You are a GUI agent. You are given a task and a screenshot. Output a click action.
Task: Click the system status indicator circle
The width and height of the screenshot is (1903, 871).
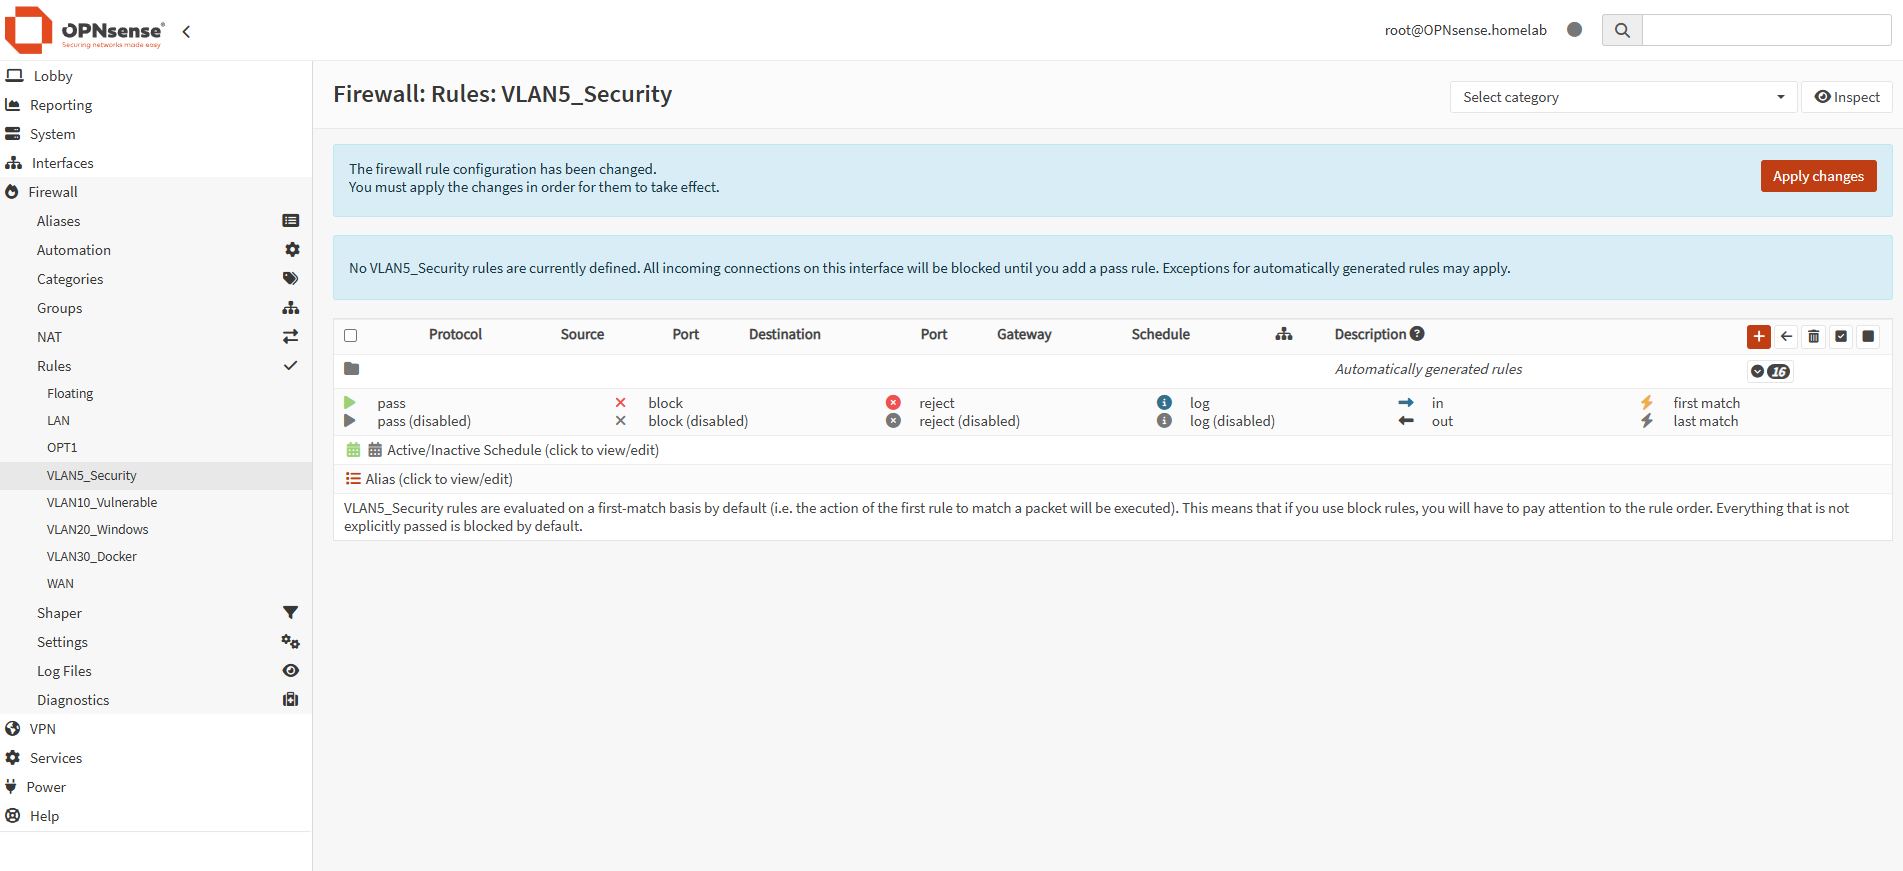click(1574, 30)
